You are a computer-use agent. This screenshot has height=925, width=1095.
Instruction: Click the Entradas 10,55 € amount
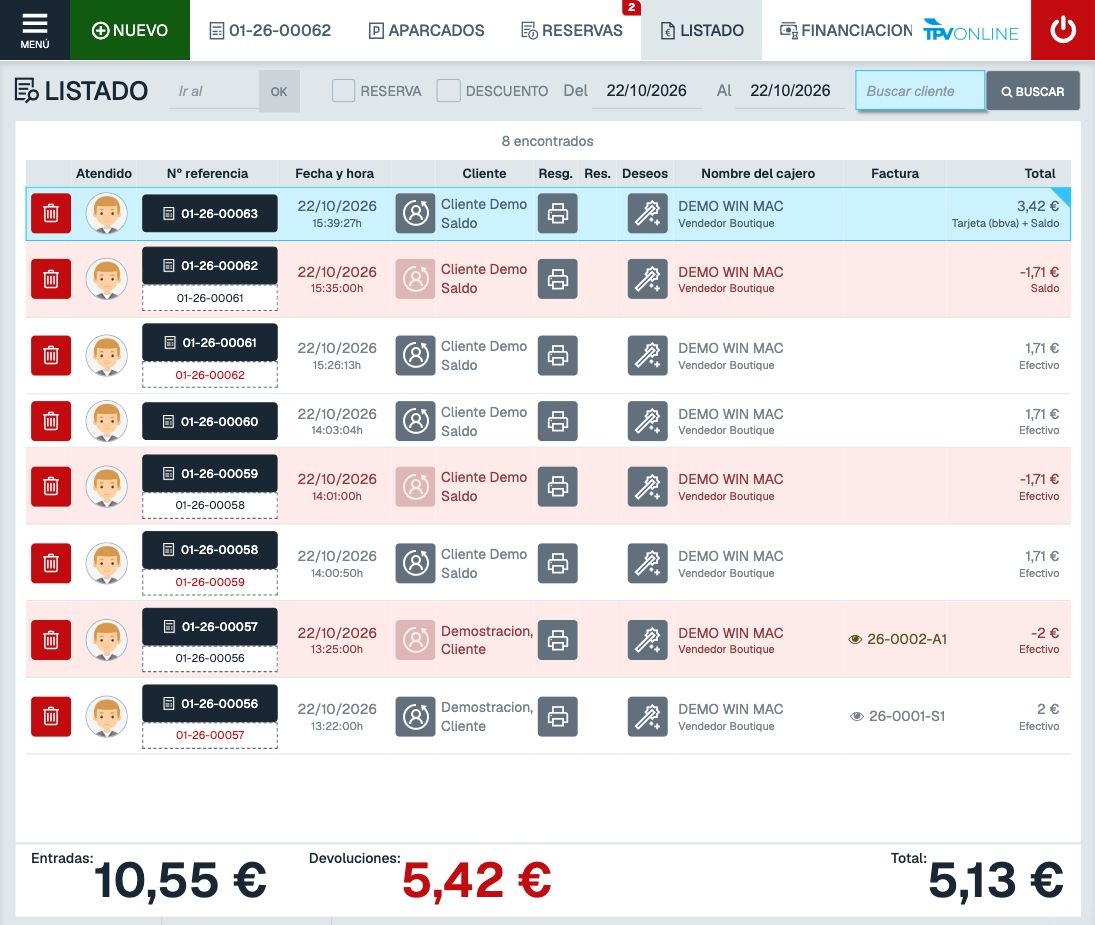(x=180, y=880)
